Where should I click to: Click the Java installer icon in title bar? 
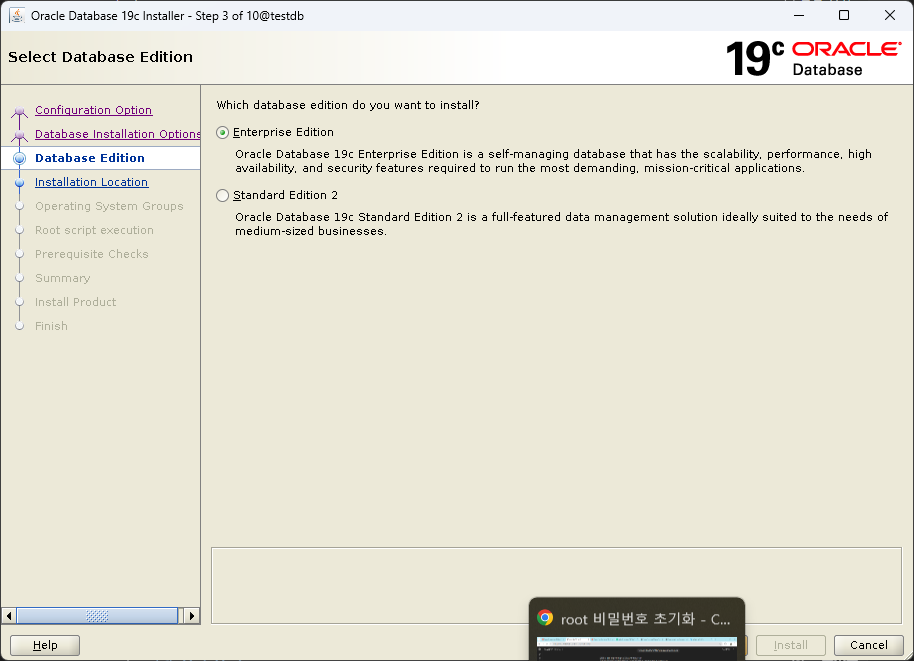pyautogui.click(x=17, y=16)
